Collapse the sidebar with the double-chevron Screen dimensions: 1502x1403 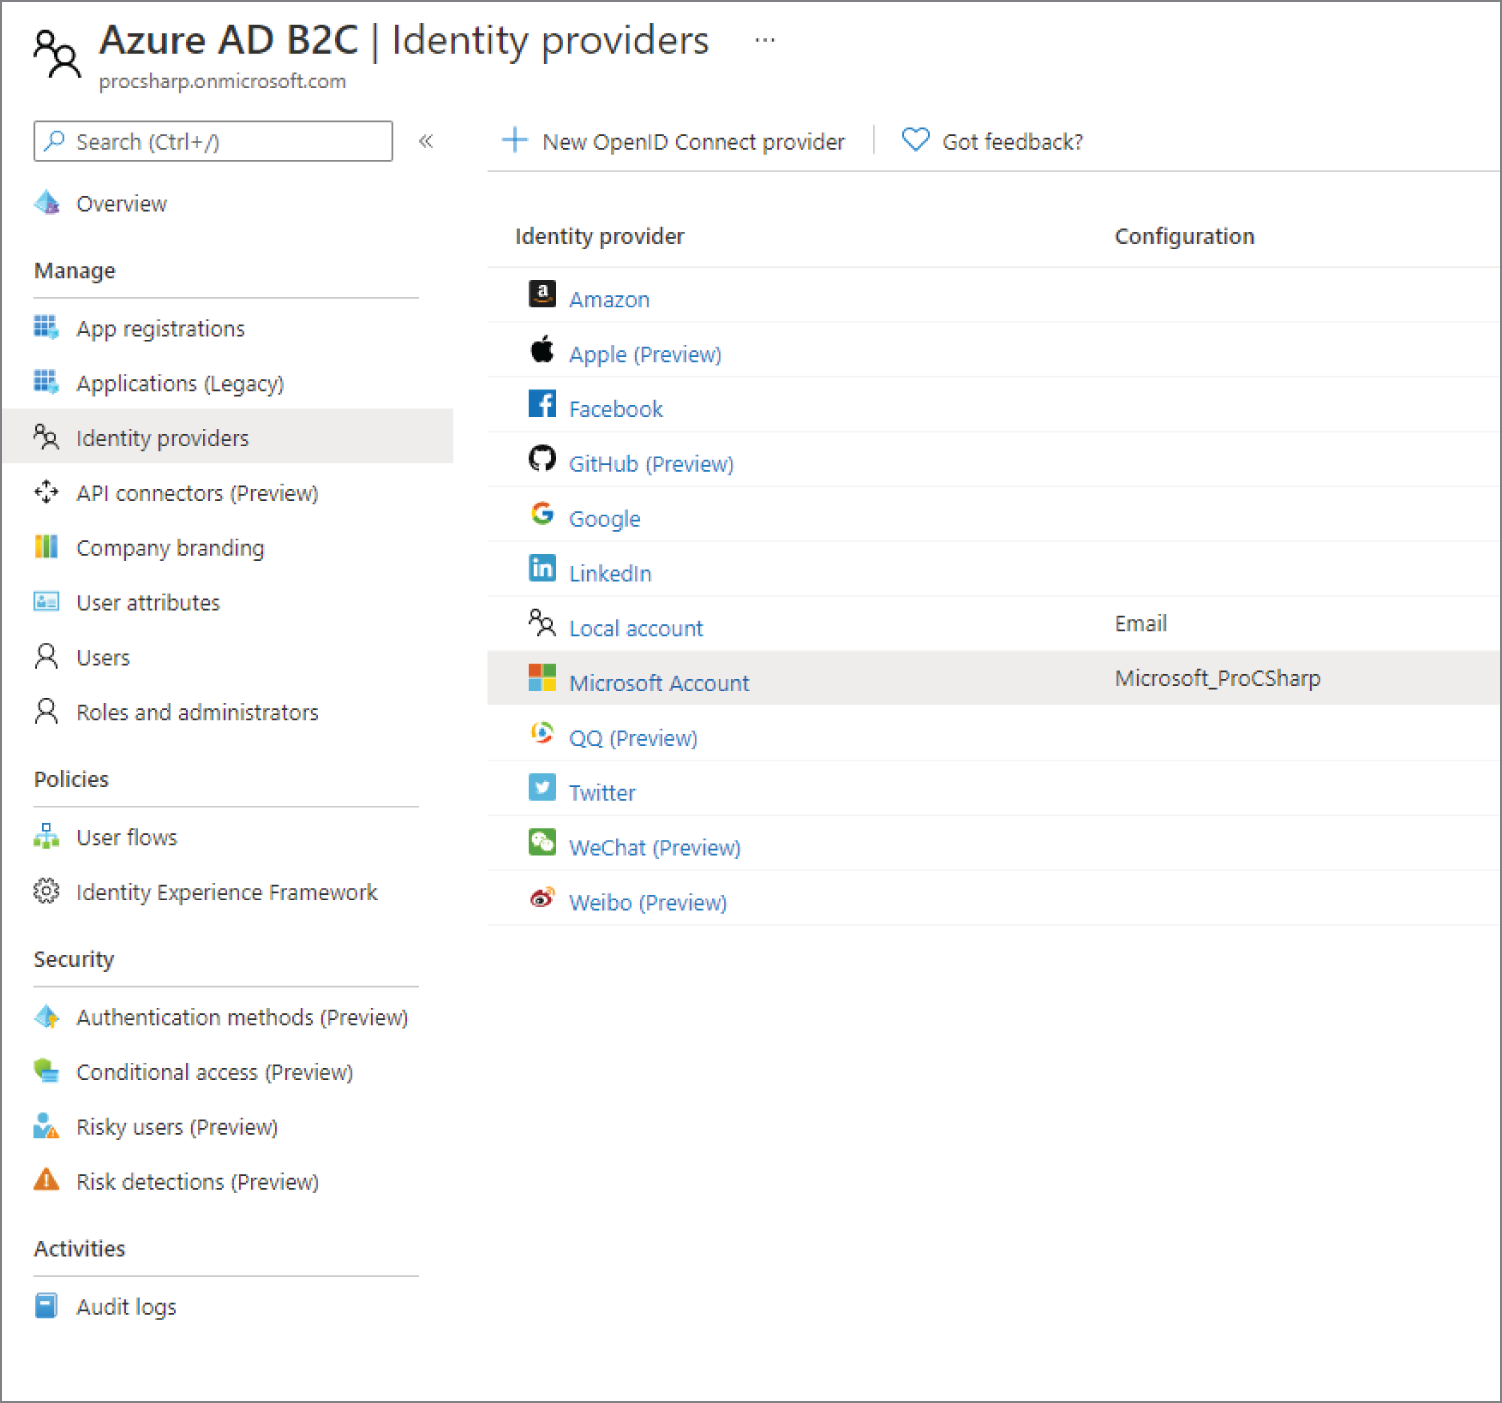click(x=427, y=141)
